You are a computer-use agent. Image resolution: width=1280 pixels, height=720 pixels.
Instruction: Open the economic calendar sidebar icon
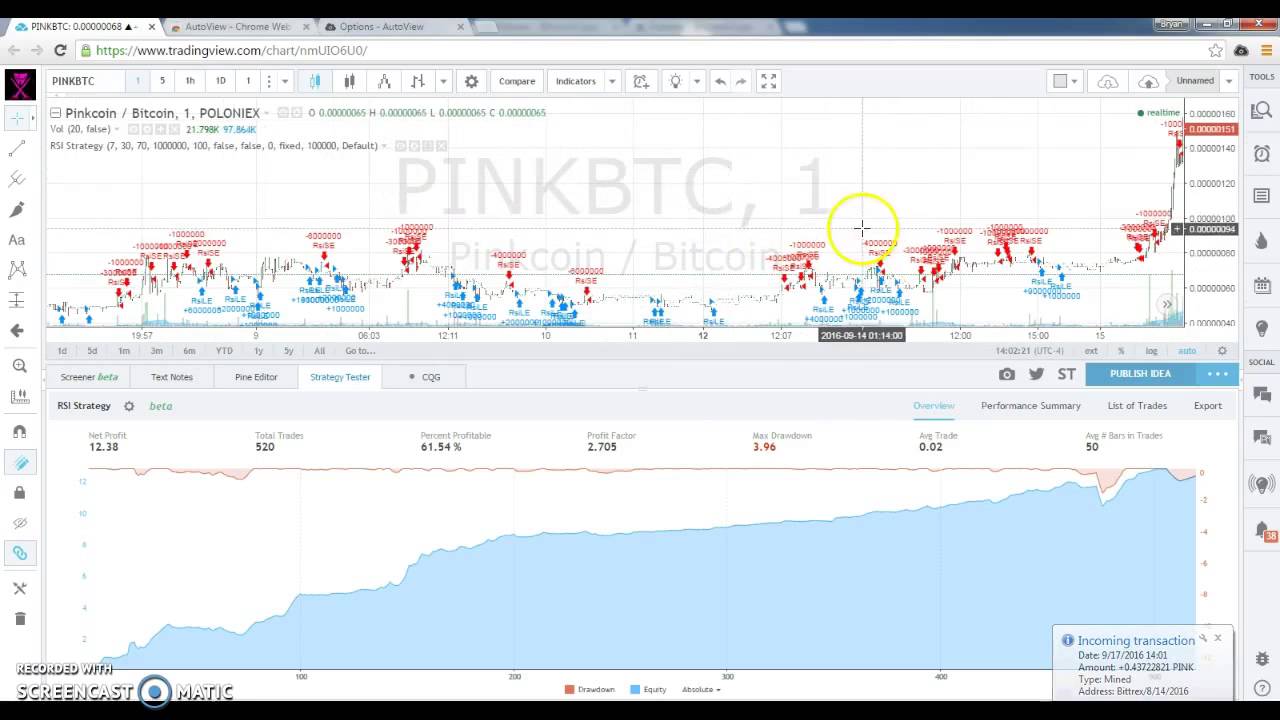pyautogui.click(x=1262, y=286)
